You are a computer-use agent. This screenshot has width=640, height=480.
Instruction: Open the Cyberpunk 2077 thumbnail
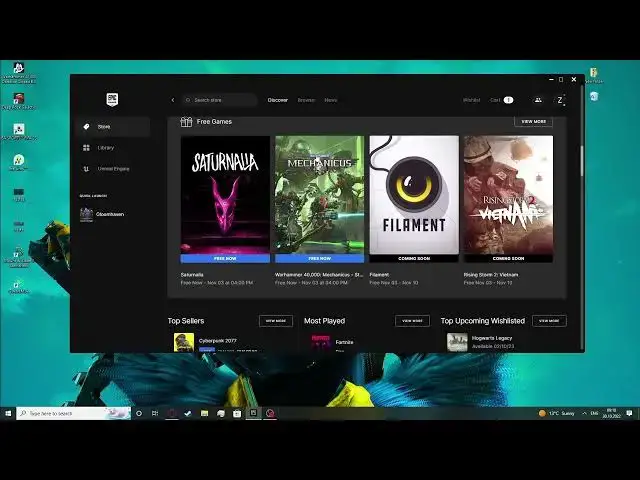pos(184,342)
